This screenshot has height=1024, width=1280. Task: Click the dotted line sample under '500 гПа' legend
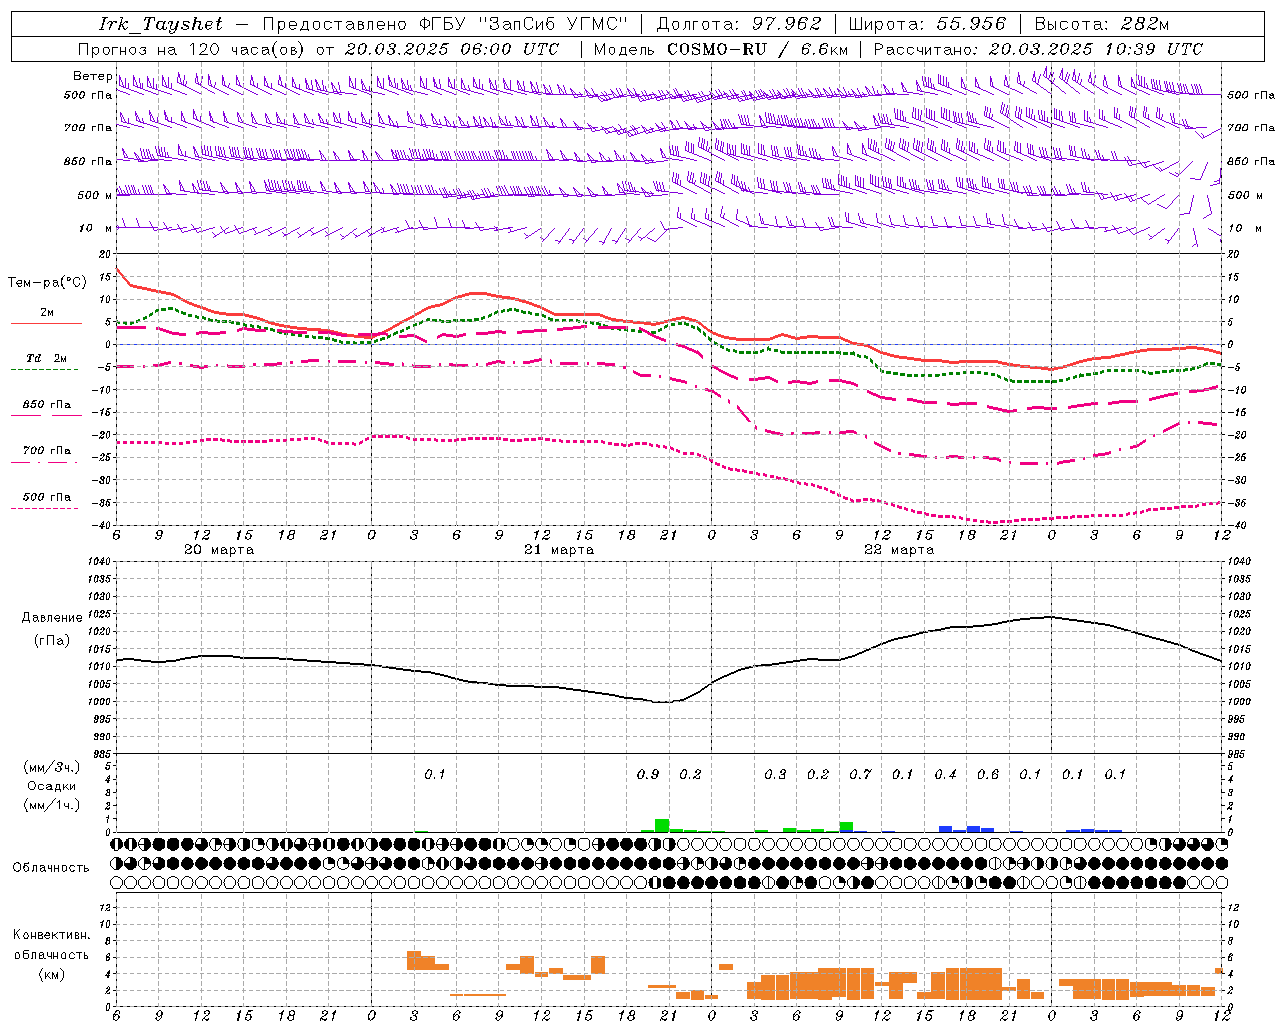45,509
